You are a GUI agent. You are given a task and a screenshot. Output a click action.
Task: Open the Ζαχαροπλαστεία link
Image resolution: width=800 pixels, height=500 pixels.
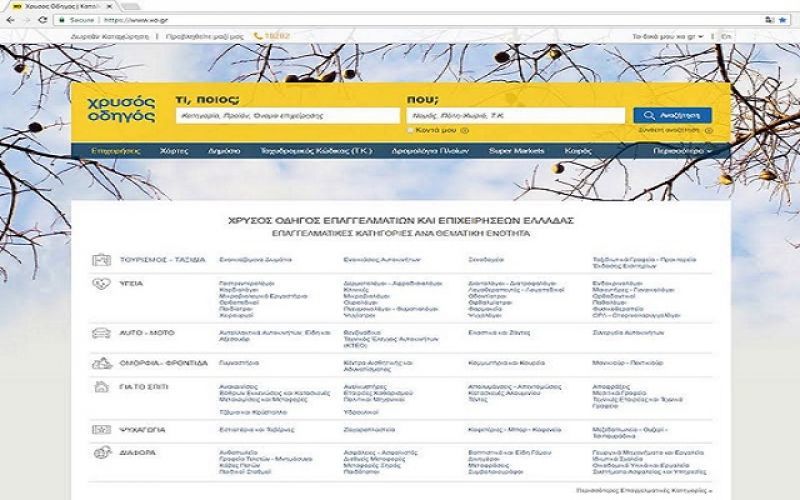pos(369,430)
